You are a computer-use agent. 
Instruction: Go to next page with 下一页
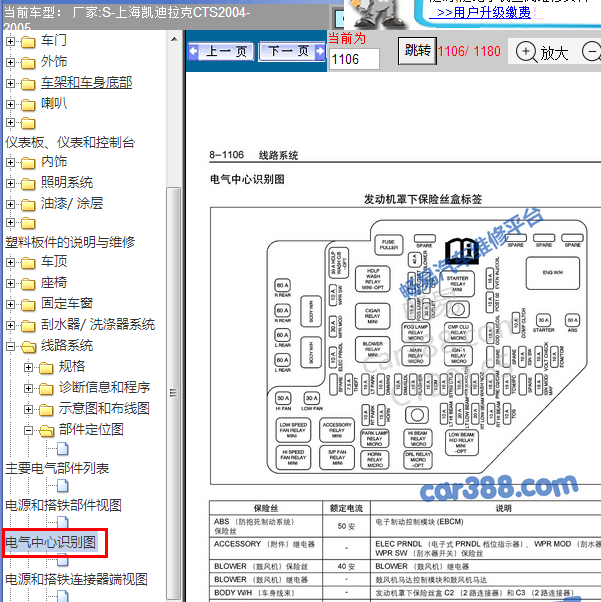click(x=292, y=51)
